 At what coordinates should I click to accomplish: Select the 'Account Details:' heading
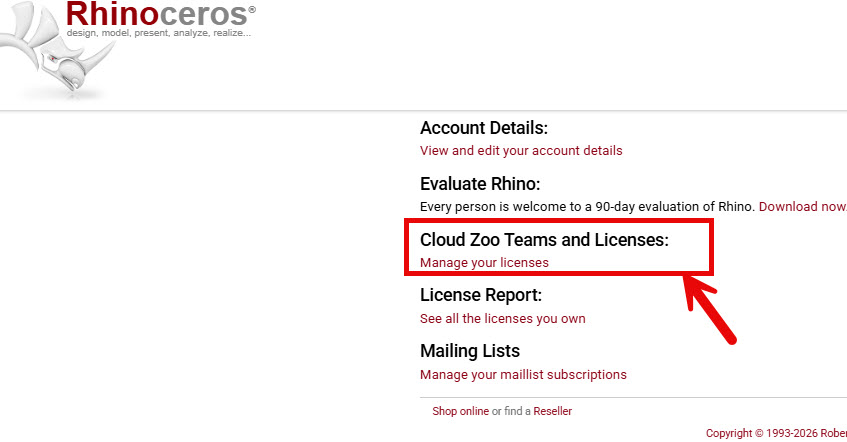(x=483, y=128)
